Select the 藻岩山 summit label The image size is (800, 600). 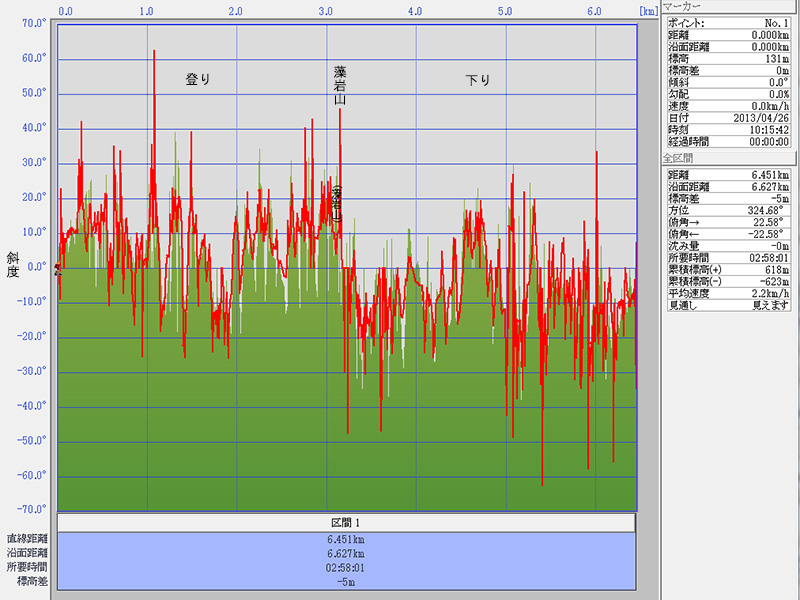[x=340, y=85]
